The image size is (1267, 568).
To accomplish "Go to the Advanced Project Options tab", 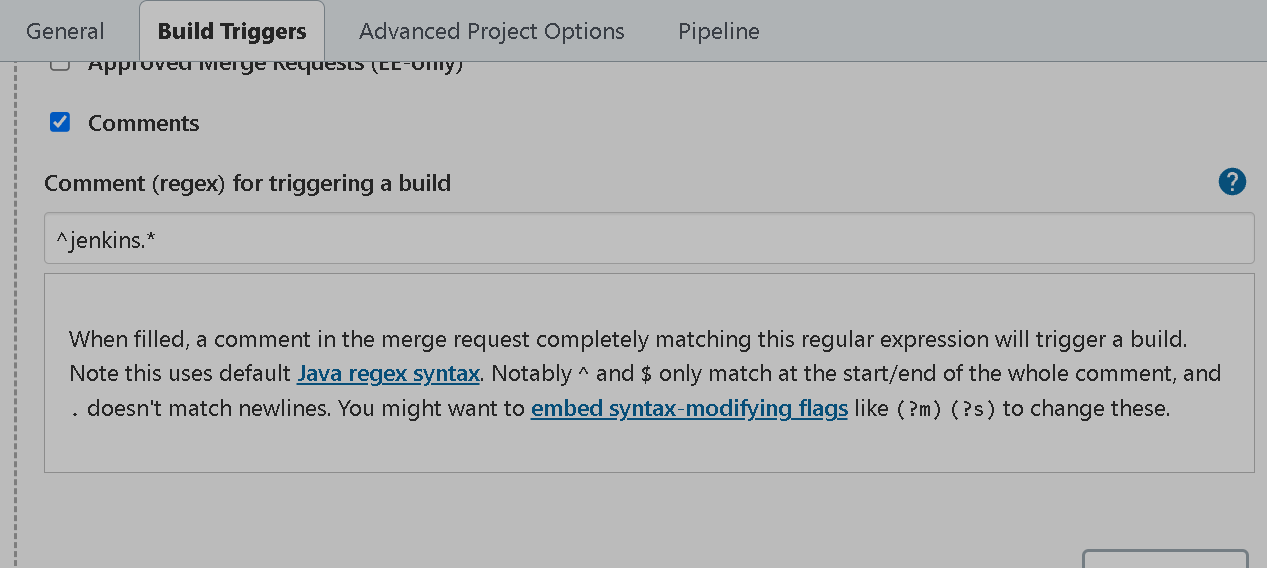I will point(492,31).
